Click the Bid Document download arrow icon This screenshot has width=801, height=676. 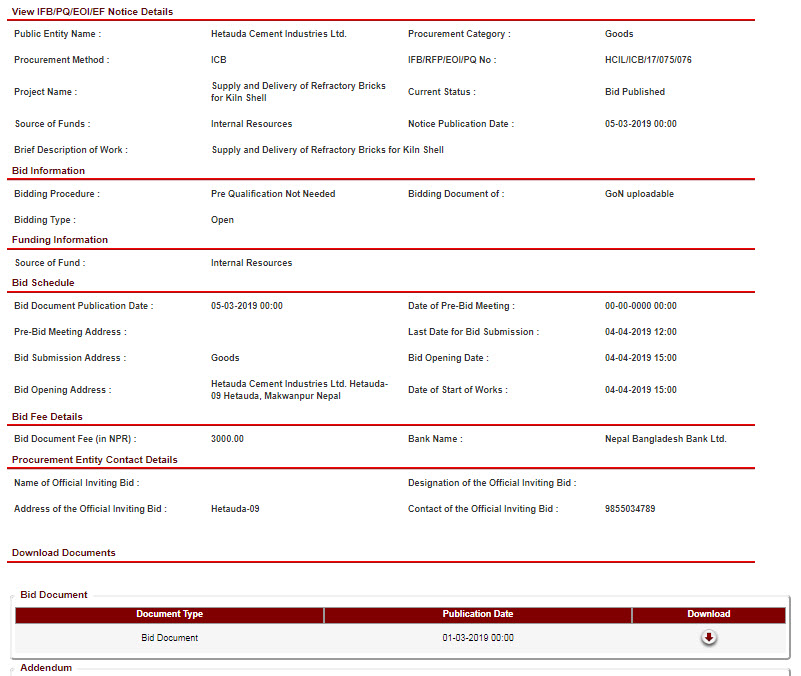(x=708, y=638)
